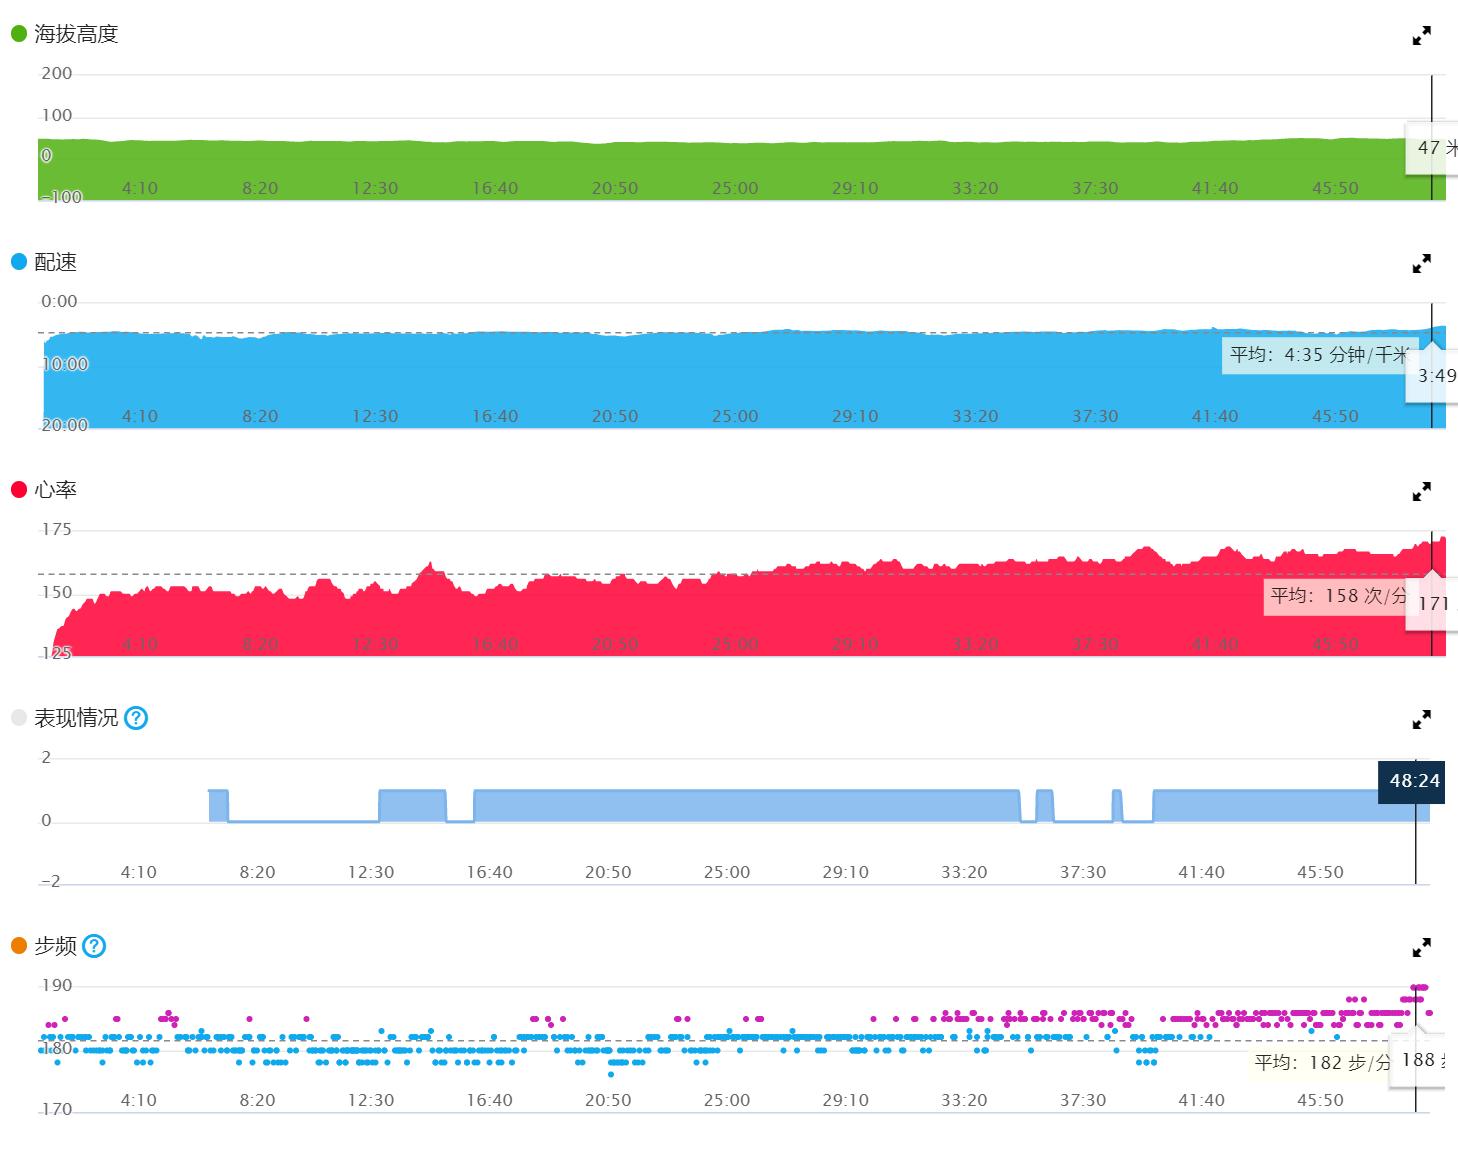Click the 200 label on the 海拔高度 axis
Viewport: 1458px width, 1153px height.
point(57,73)
